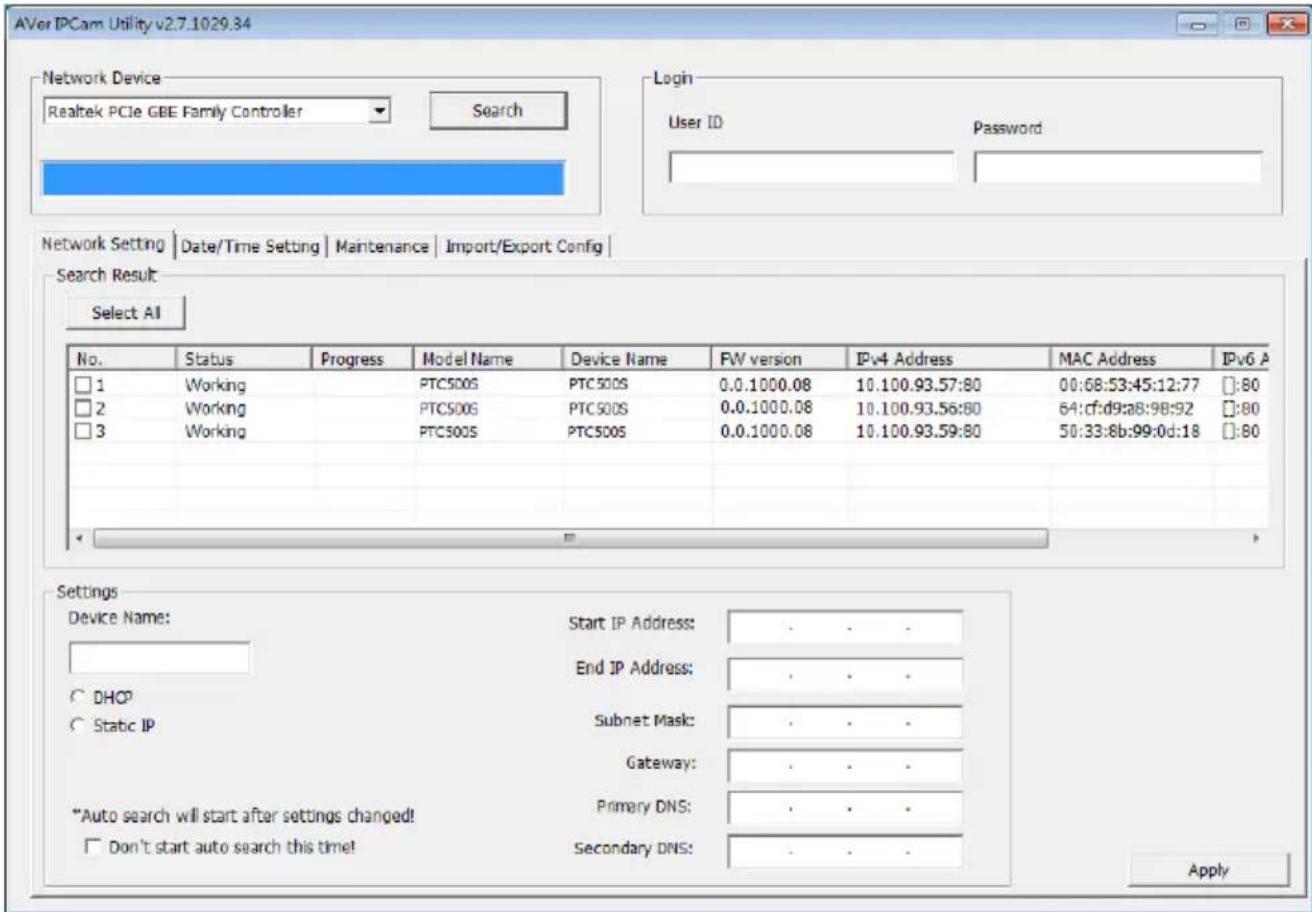Screen dimensions: 1312x912
Task: Select the DHCP radio button
Action: click(x=77, y=696)
